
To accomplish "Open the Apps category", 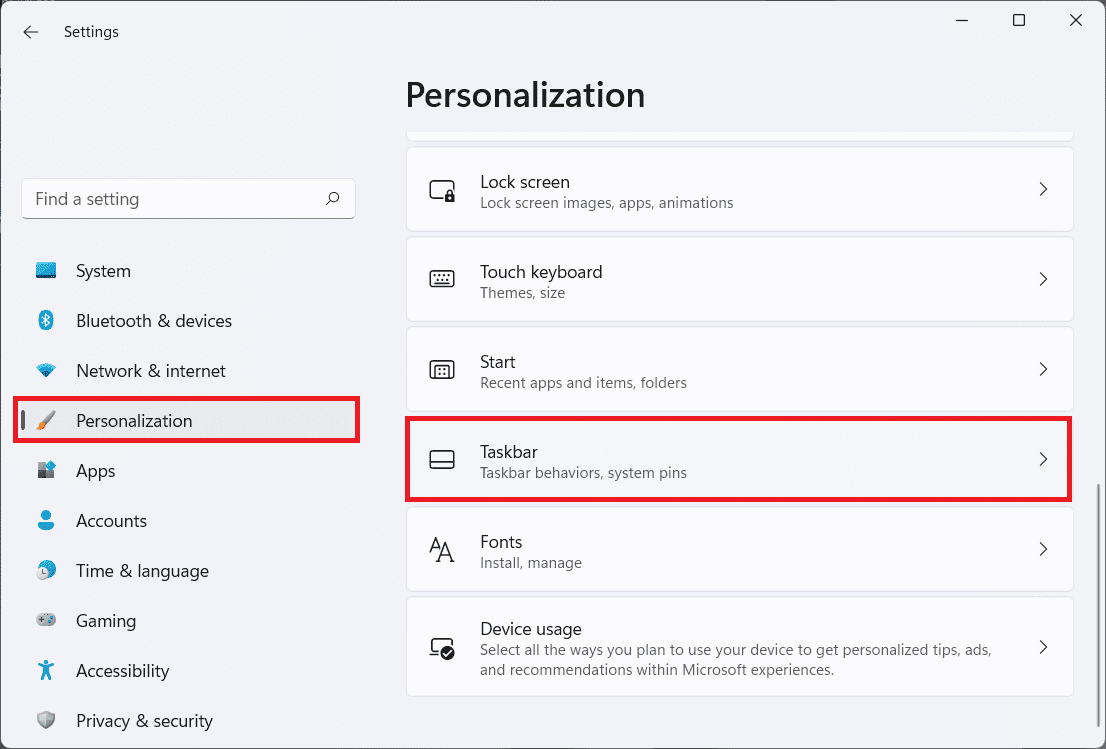I will coord(188,470).
